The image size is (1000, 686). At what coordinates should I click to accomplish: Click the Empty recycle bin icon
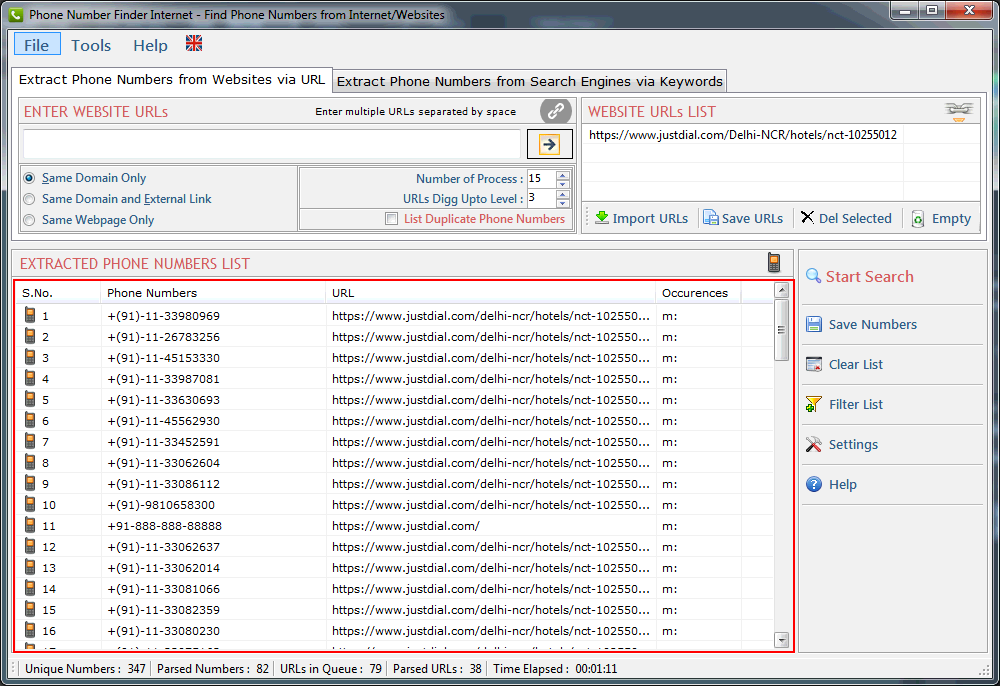tap(917, 219)
